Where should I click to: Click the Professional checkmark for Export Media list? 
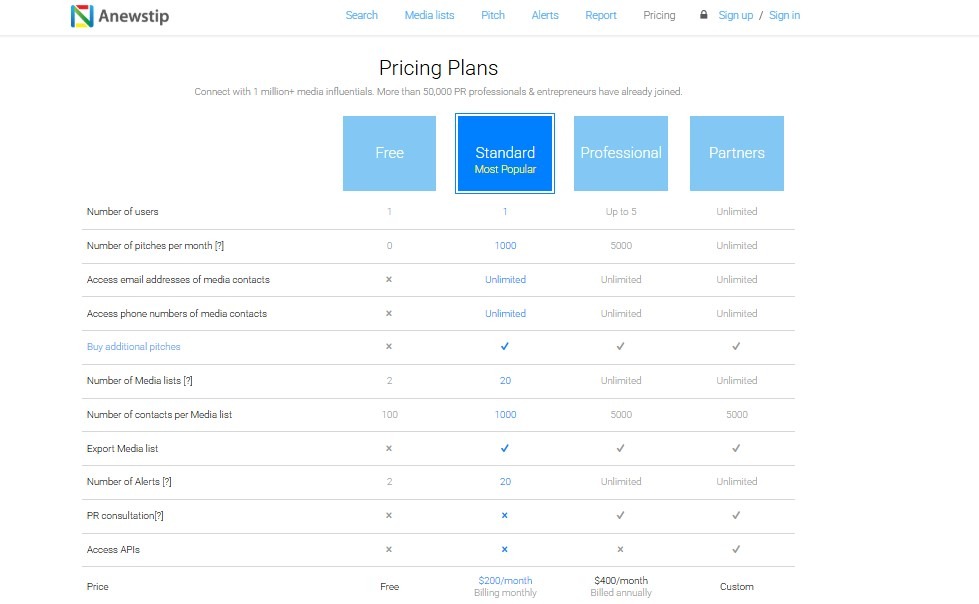click(x=620, y=448)
